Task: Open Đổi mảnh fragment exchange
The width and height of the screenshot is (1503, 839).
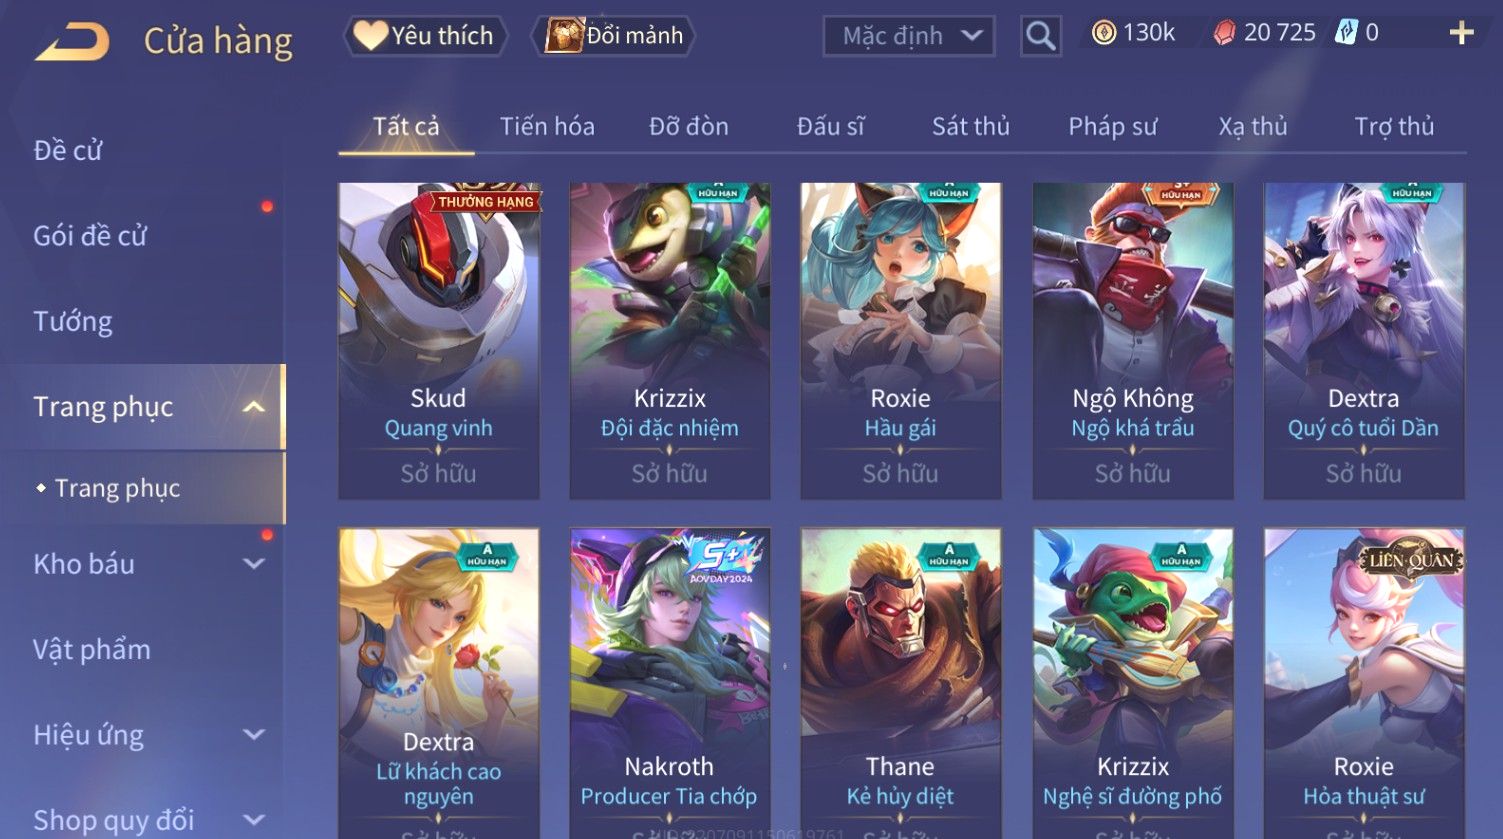Action: [614, 36]
